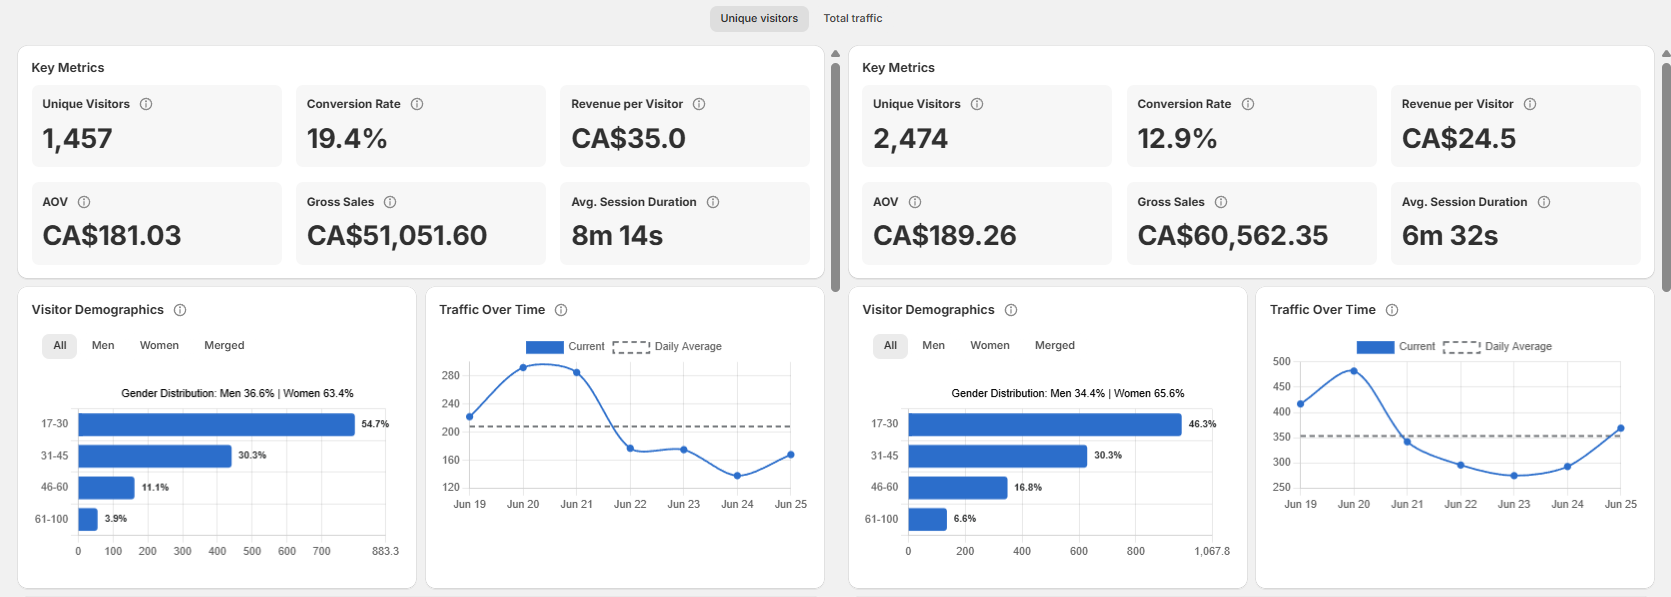
Task: Click info icon beside Revenue per Visitor CA$24.5
Action: [1530, 104]
